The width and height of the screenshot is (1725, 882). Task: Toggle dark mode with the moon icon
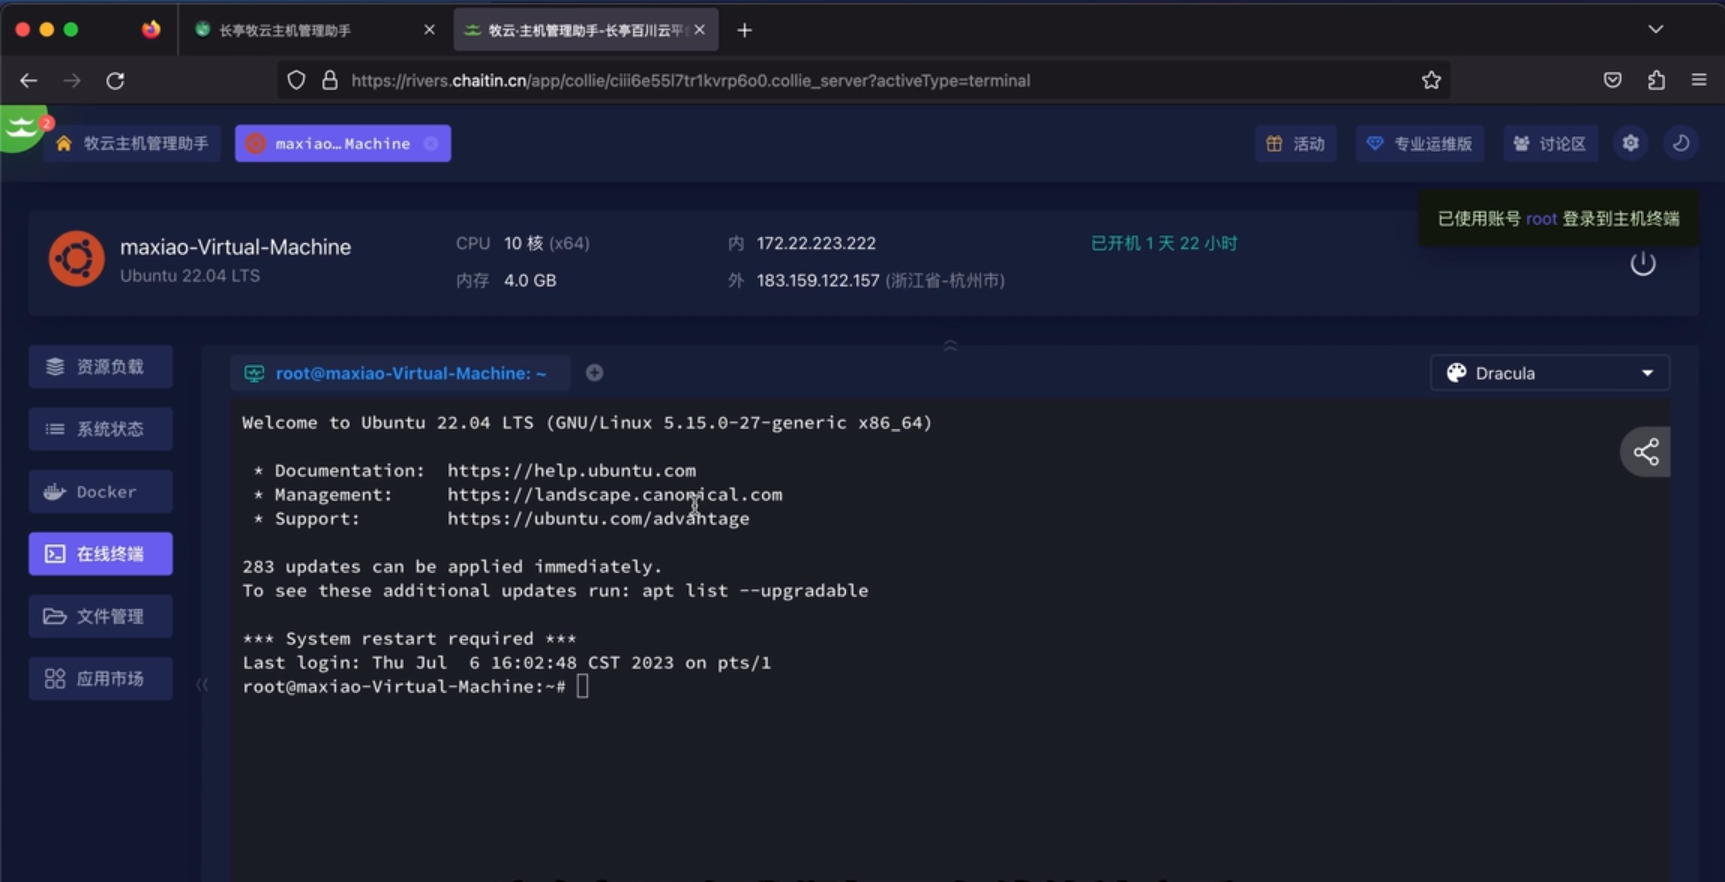[x=1681, y=143]
